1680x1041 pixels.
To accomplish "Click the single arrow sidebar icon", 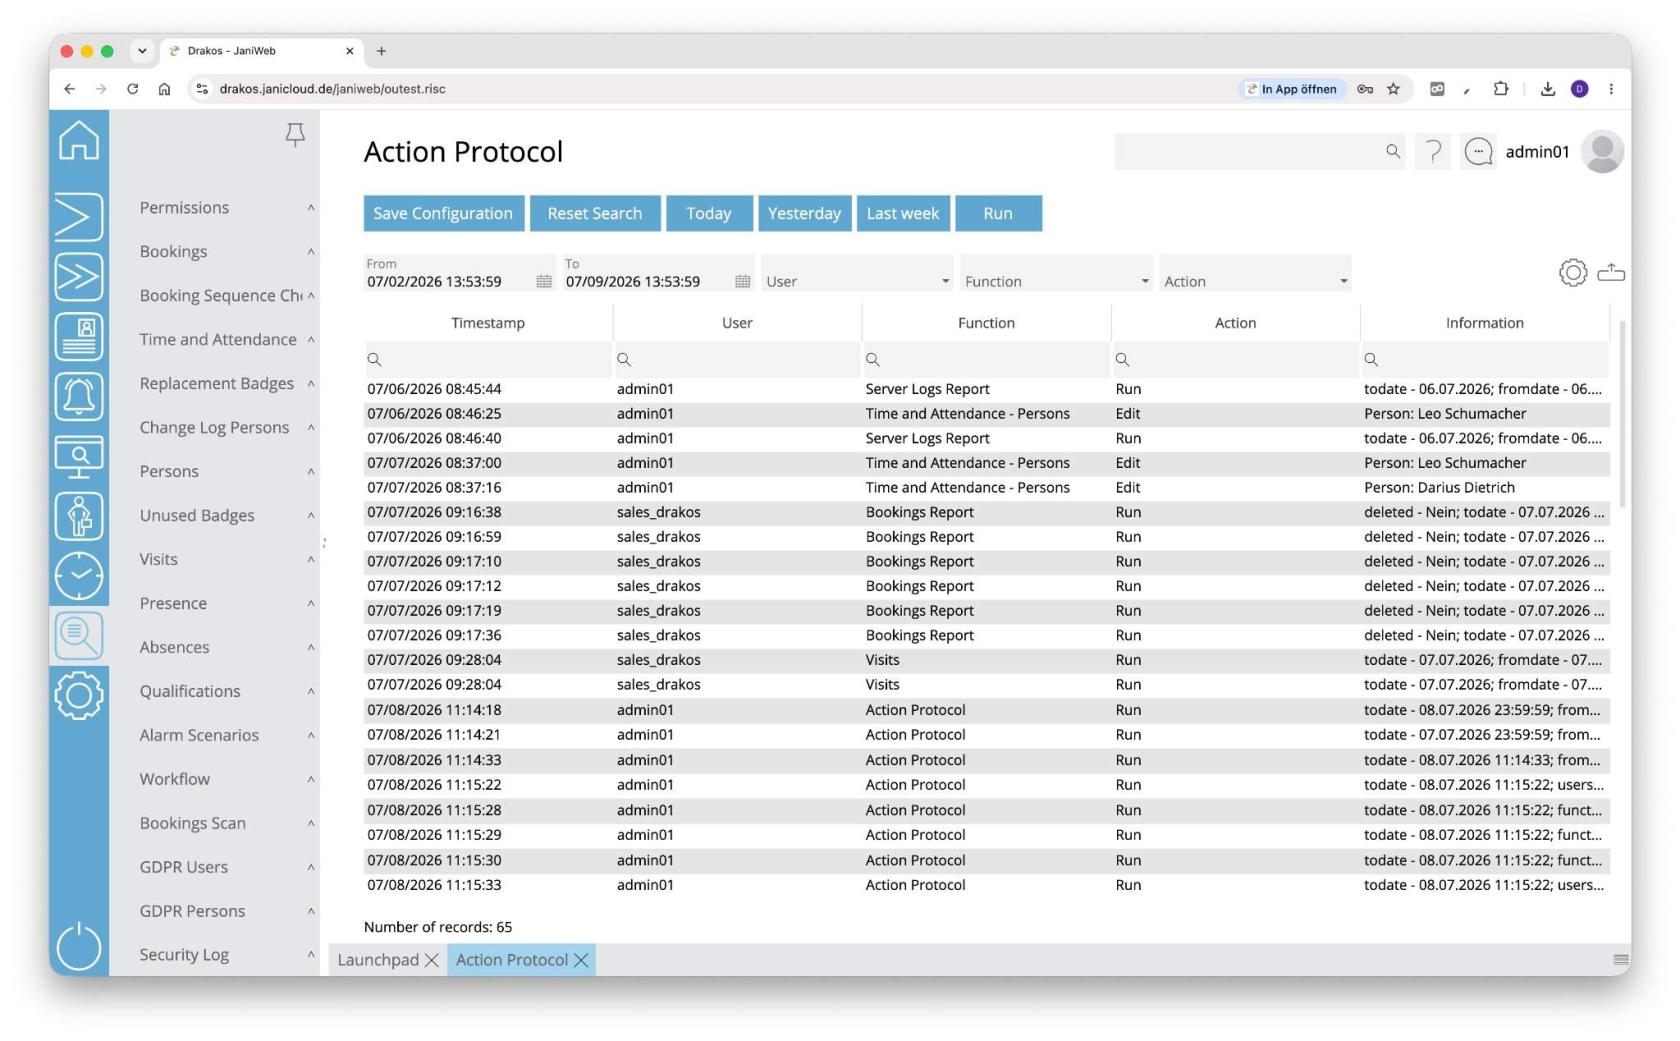I will coord(79,217).
